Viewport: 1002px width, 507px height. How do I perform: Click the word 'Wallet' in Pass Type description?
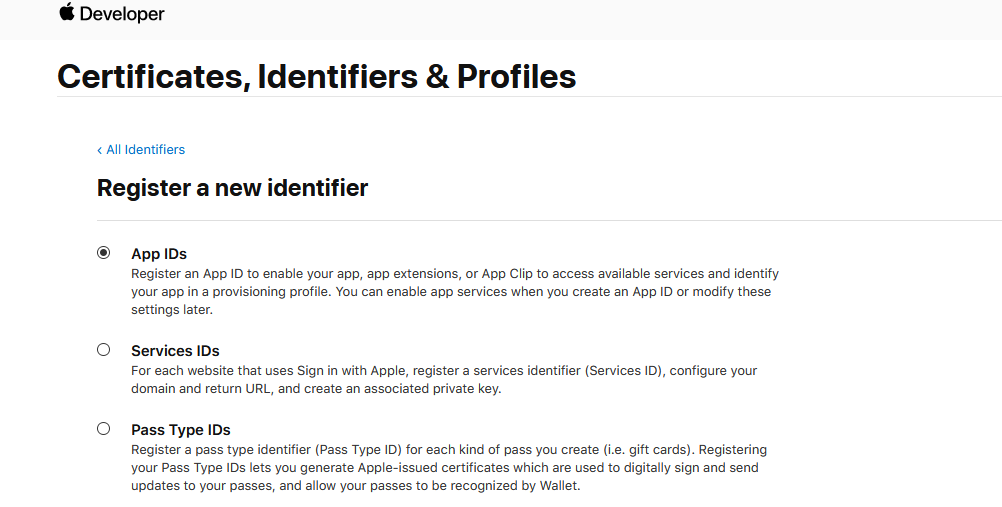558,487
